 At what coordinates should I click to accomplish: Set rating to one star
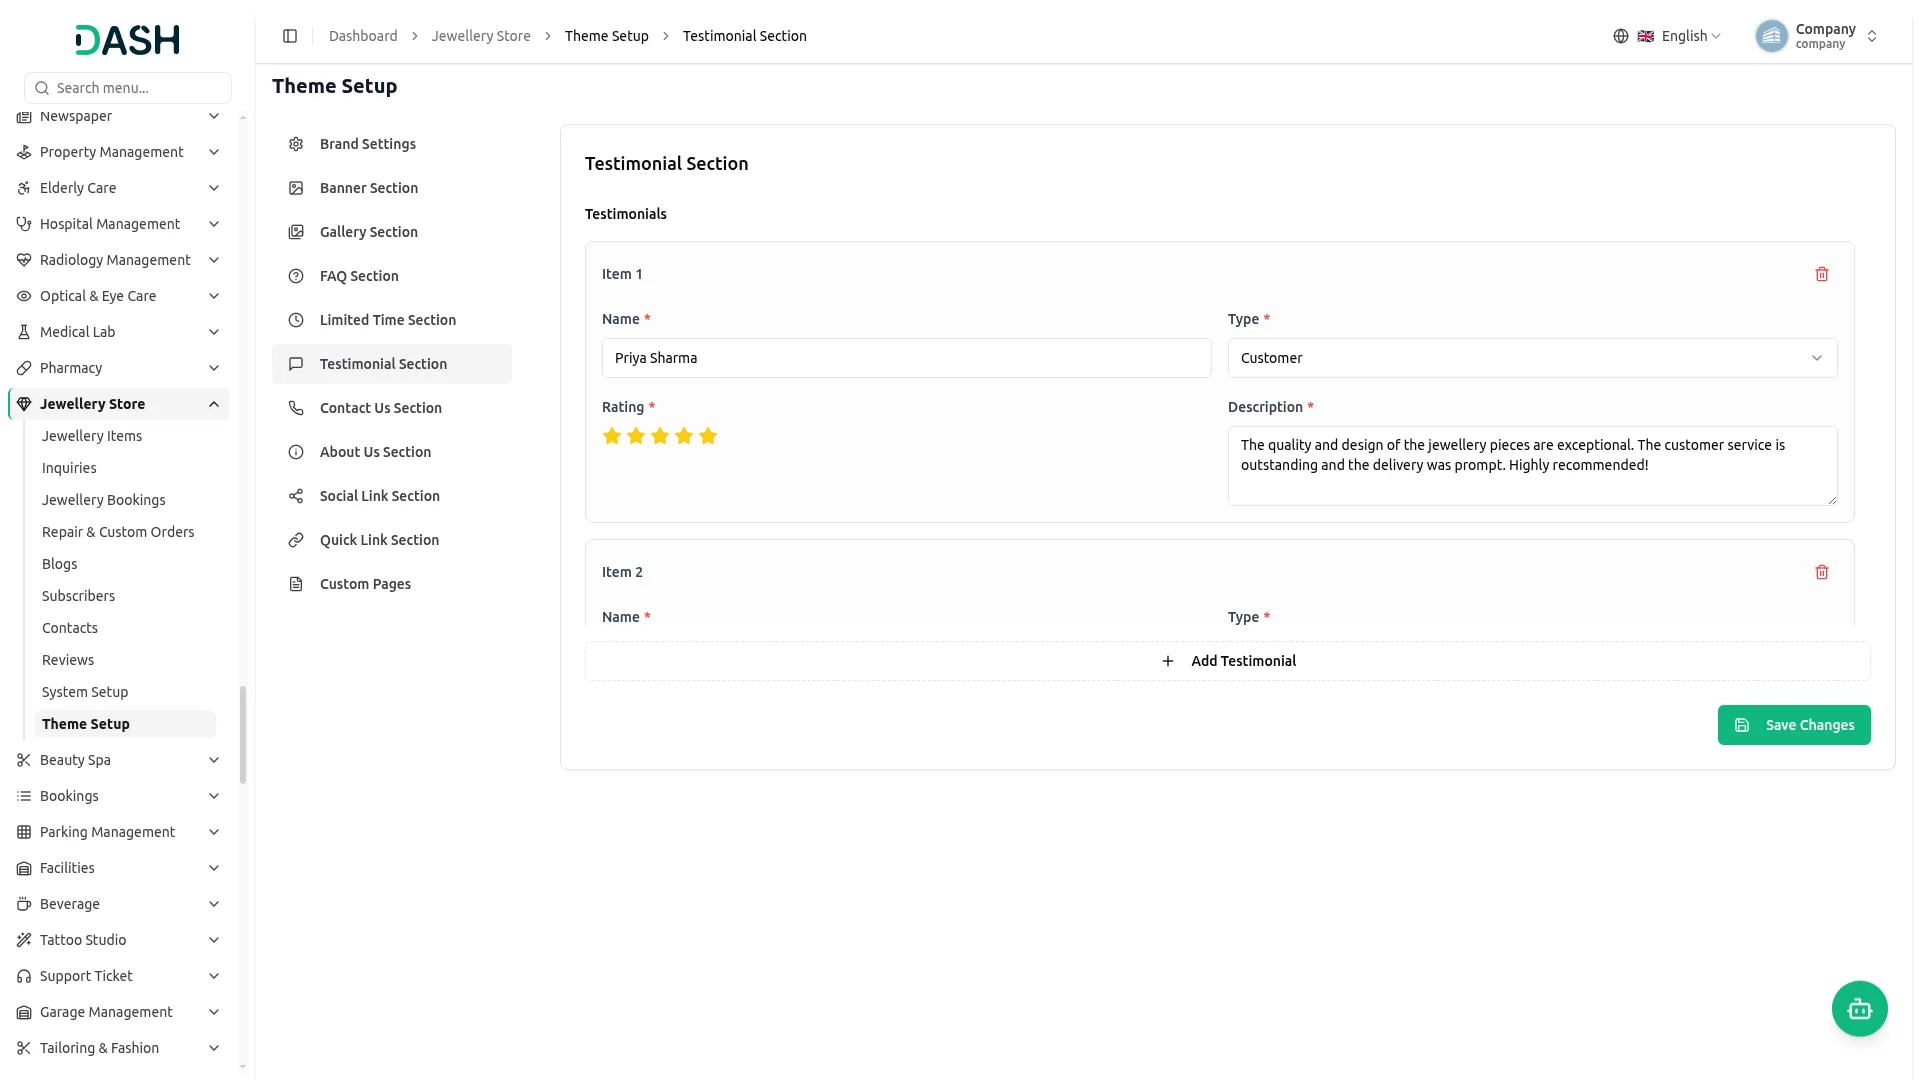[612, 436]
